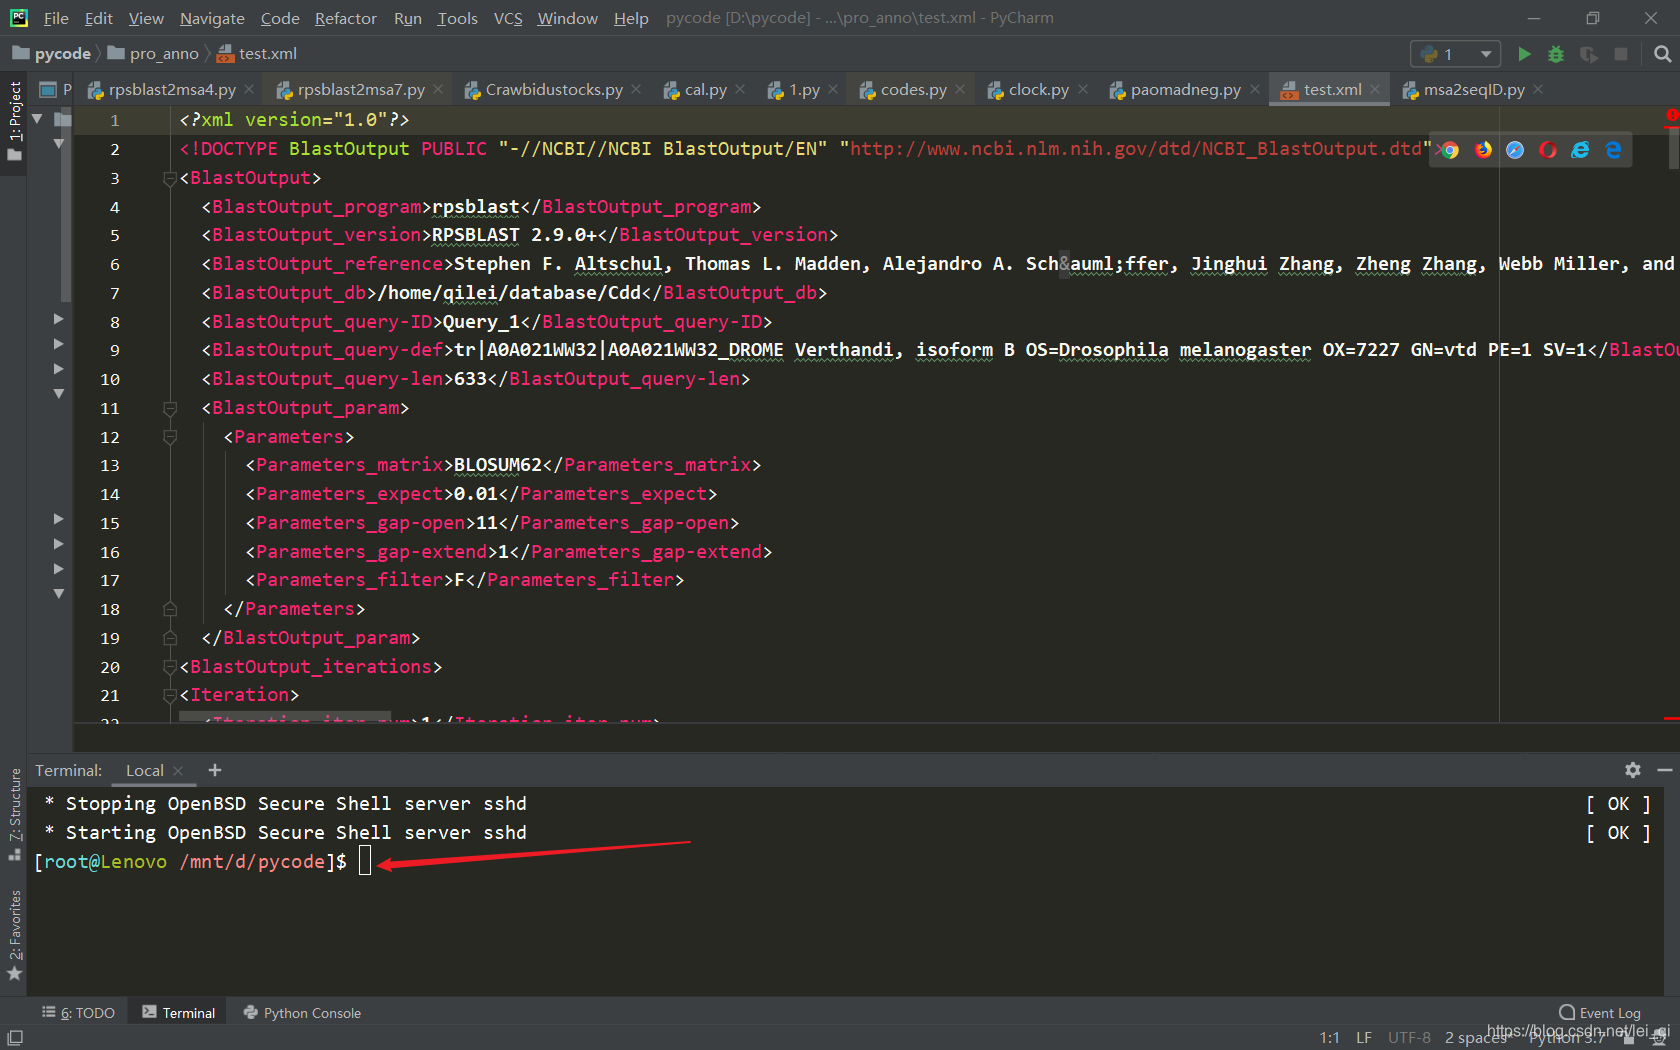The height and width of the screenshot is (1050, 1680).
Task: Collapse the BlastOutput_iterations fold on line 20
Action: click(x=170, y=667)
